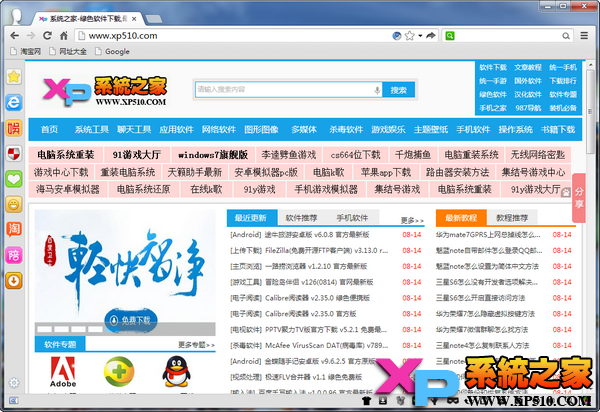This screenshot has height=412, width=600.
Task: Open the Google bookmark
Action: click(x=112, y=51)
